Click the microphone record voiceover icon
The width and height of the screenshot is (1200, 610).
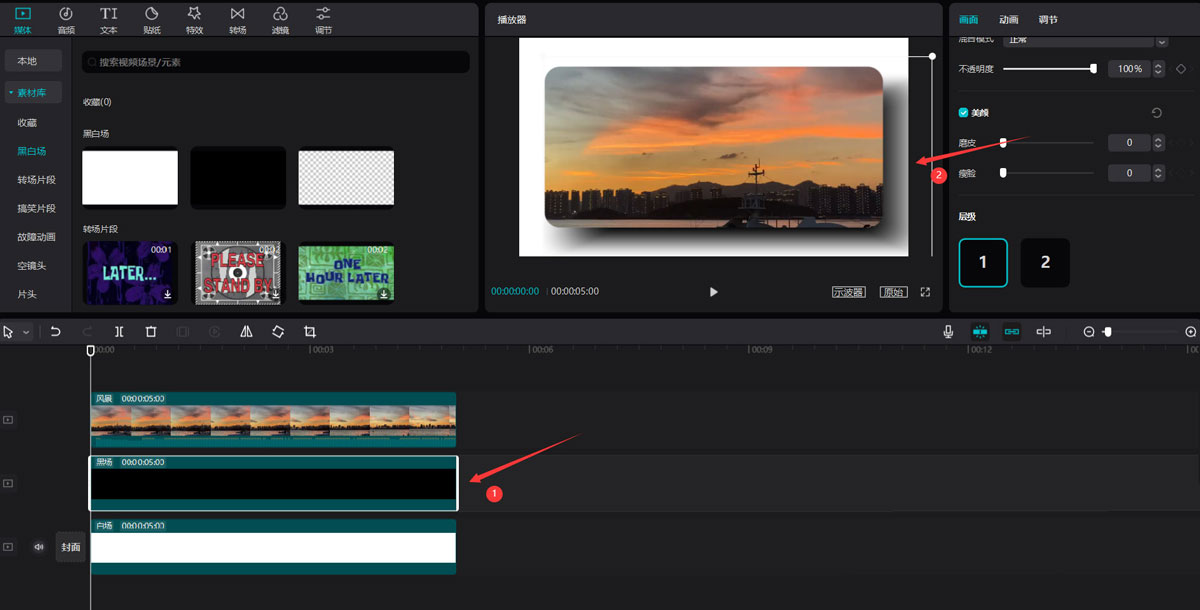click(948, 332)
